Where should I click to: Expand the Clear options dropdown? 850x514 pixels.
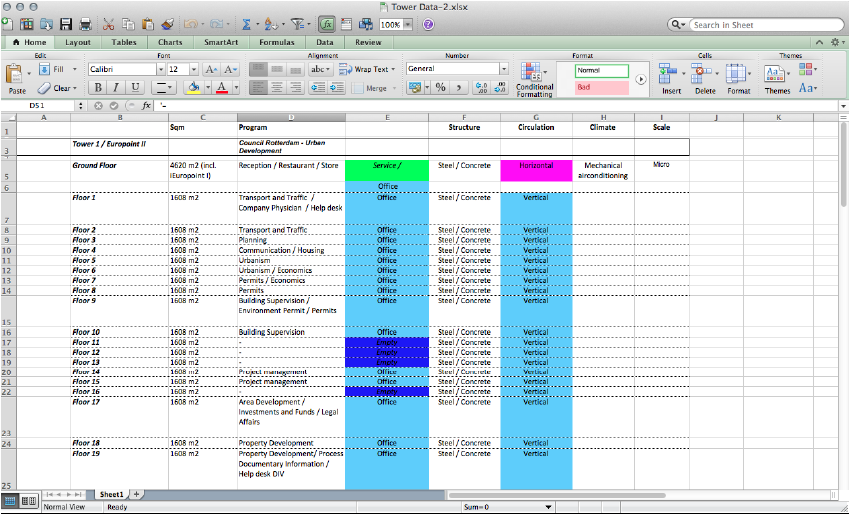coord(75,88)
